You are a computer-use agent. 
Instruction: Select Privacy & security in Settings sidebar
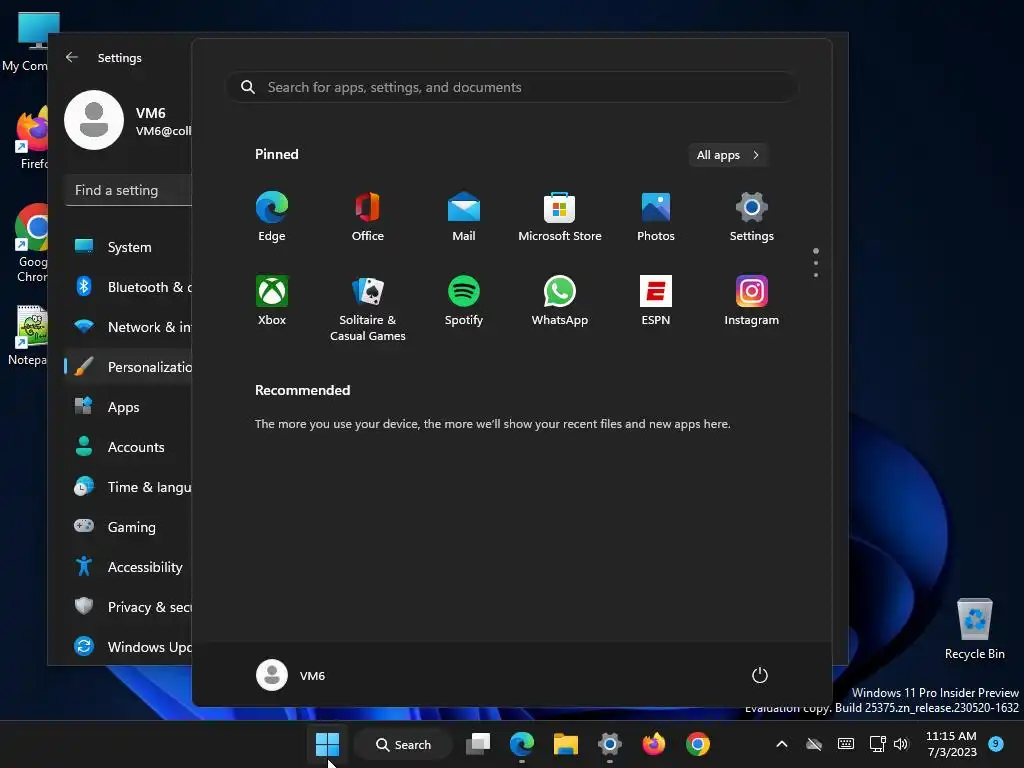click(129, 607)
